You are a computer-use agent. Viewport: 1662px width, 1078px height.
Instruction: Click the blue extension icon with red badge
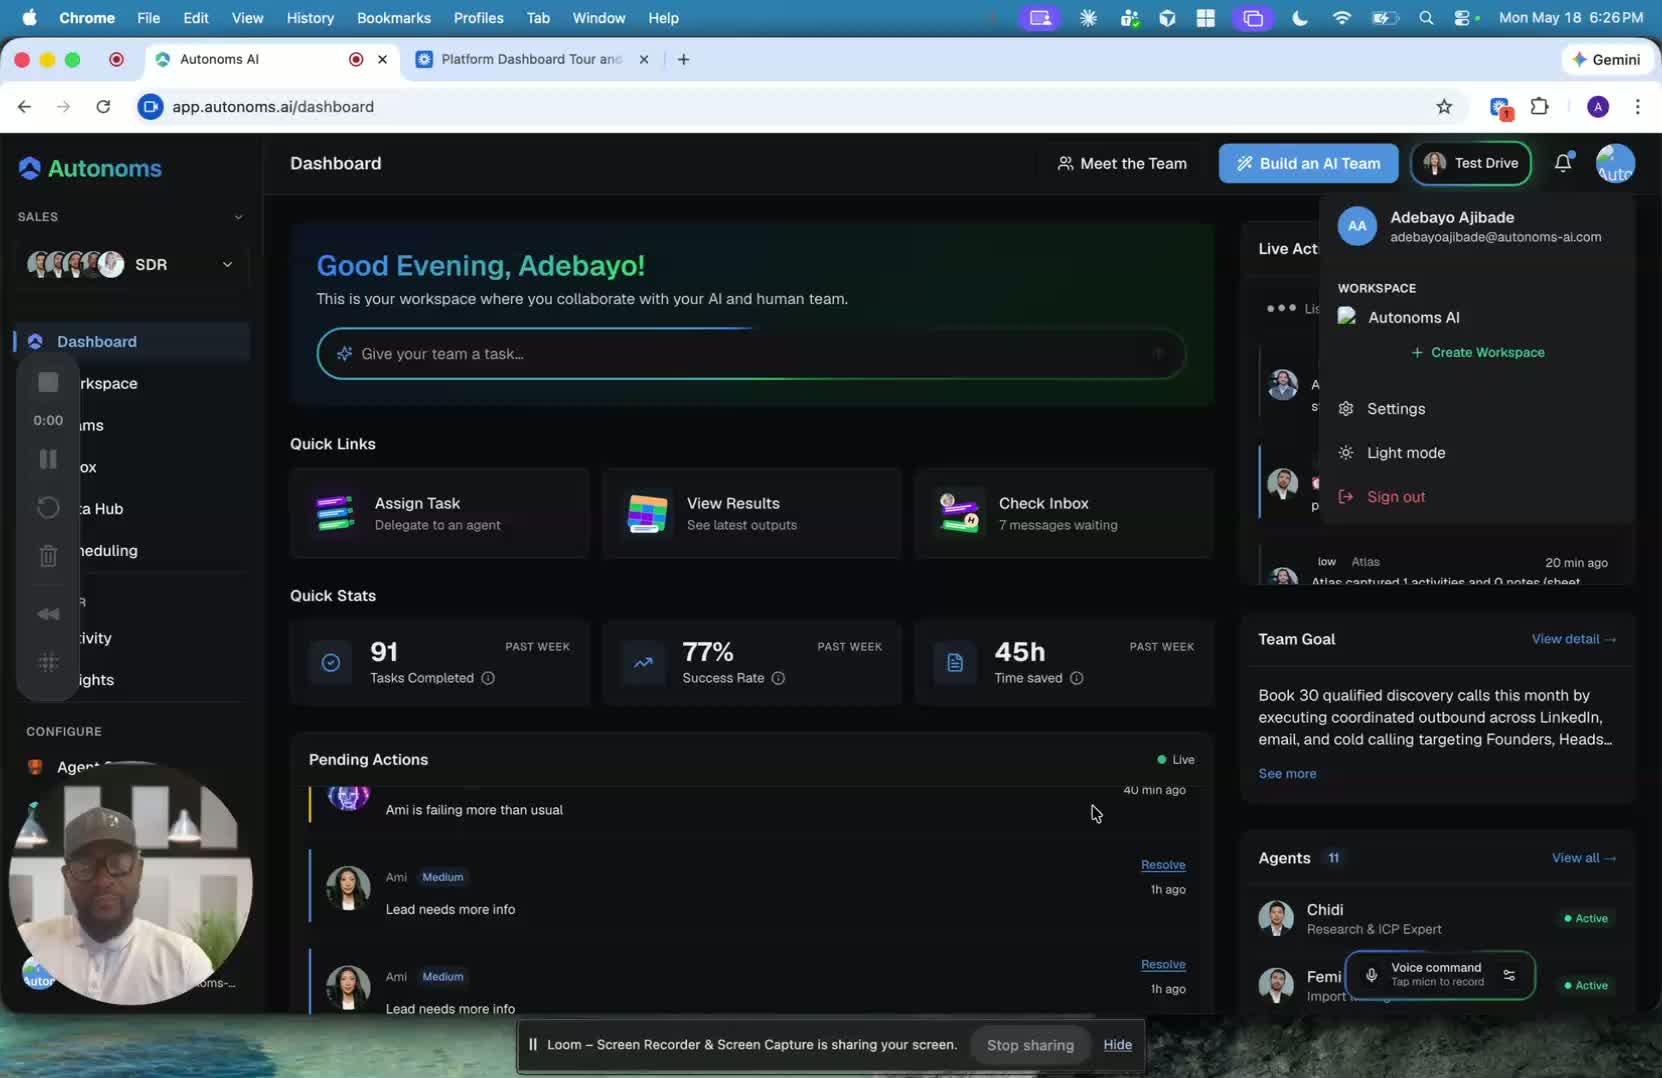[x=1500, y=107]
